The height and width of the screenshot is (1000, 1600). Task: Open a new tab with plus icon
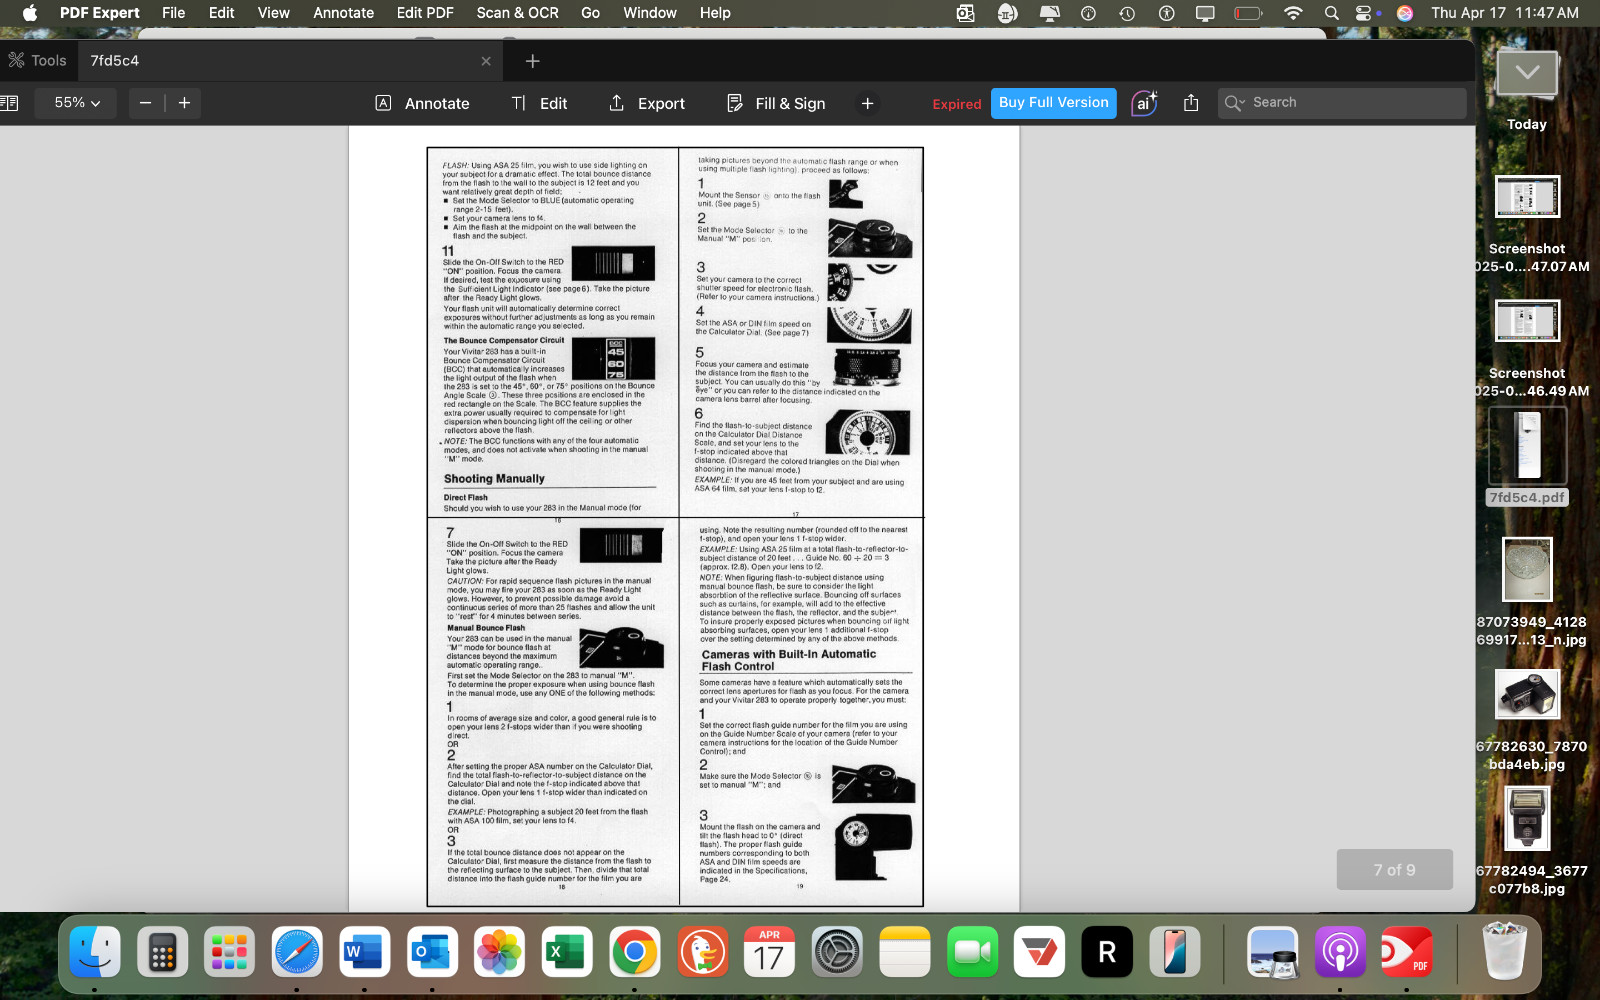tap(533, 61)
